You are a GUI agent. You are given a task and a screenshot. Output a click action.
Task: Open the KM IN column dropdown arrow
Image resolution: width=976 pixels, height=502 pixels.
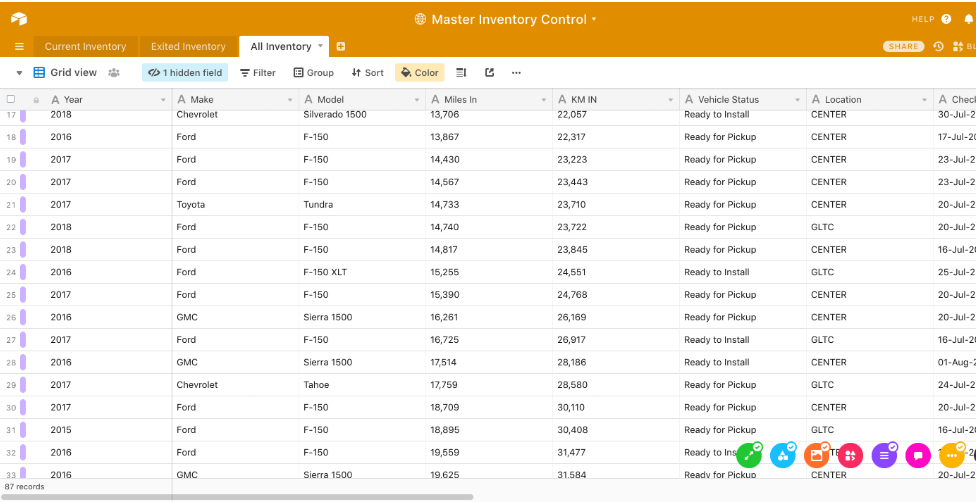pos(670,100)
